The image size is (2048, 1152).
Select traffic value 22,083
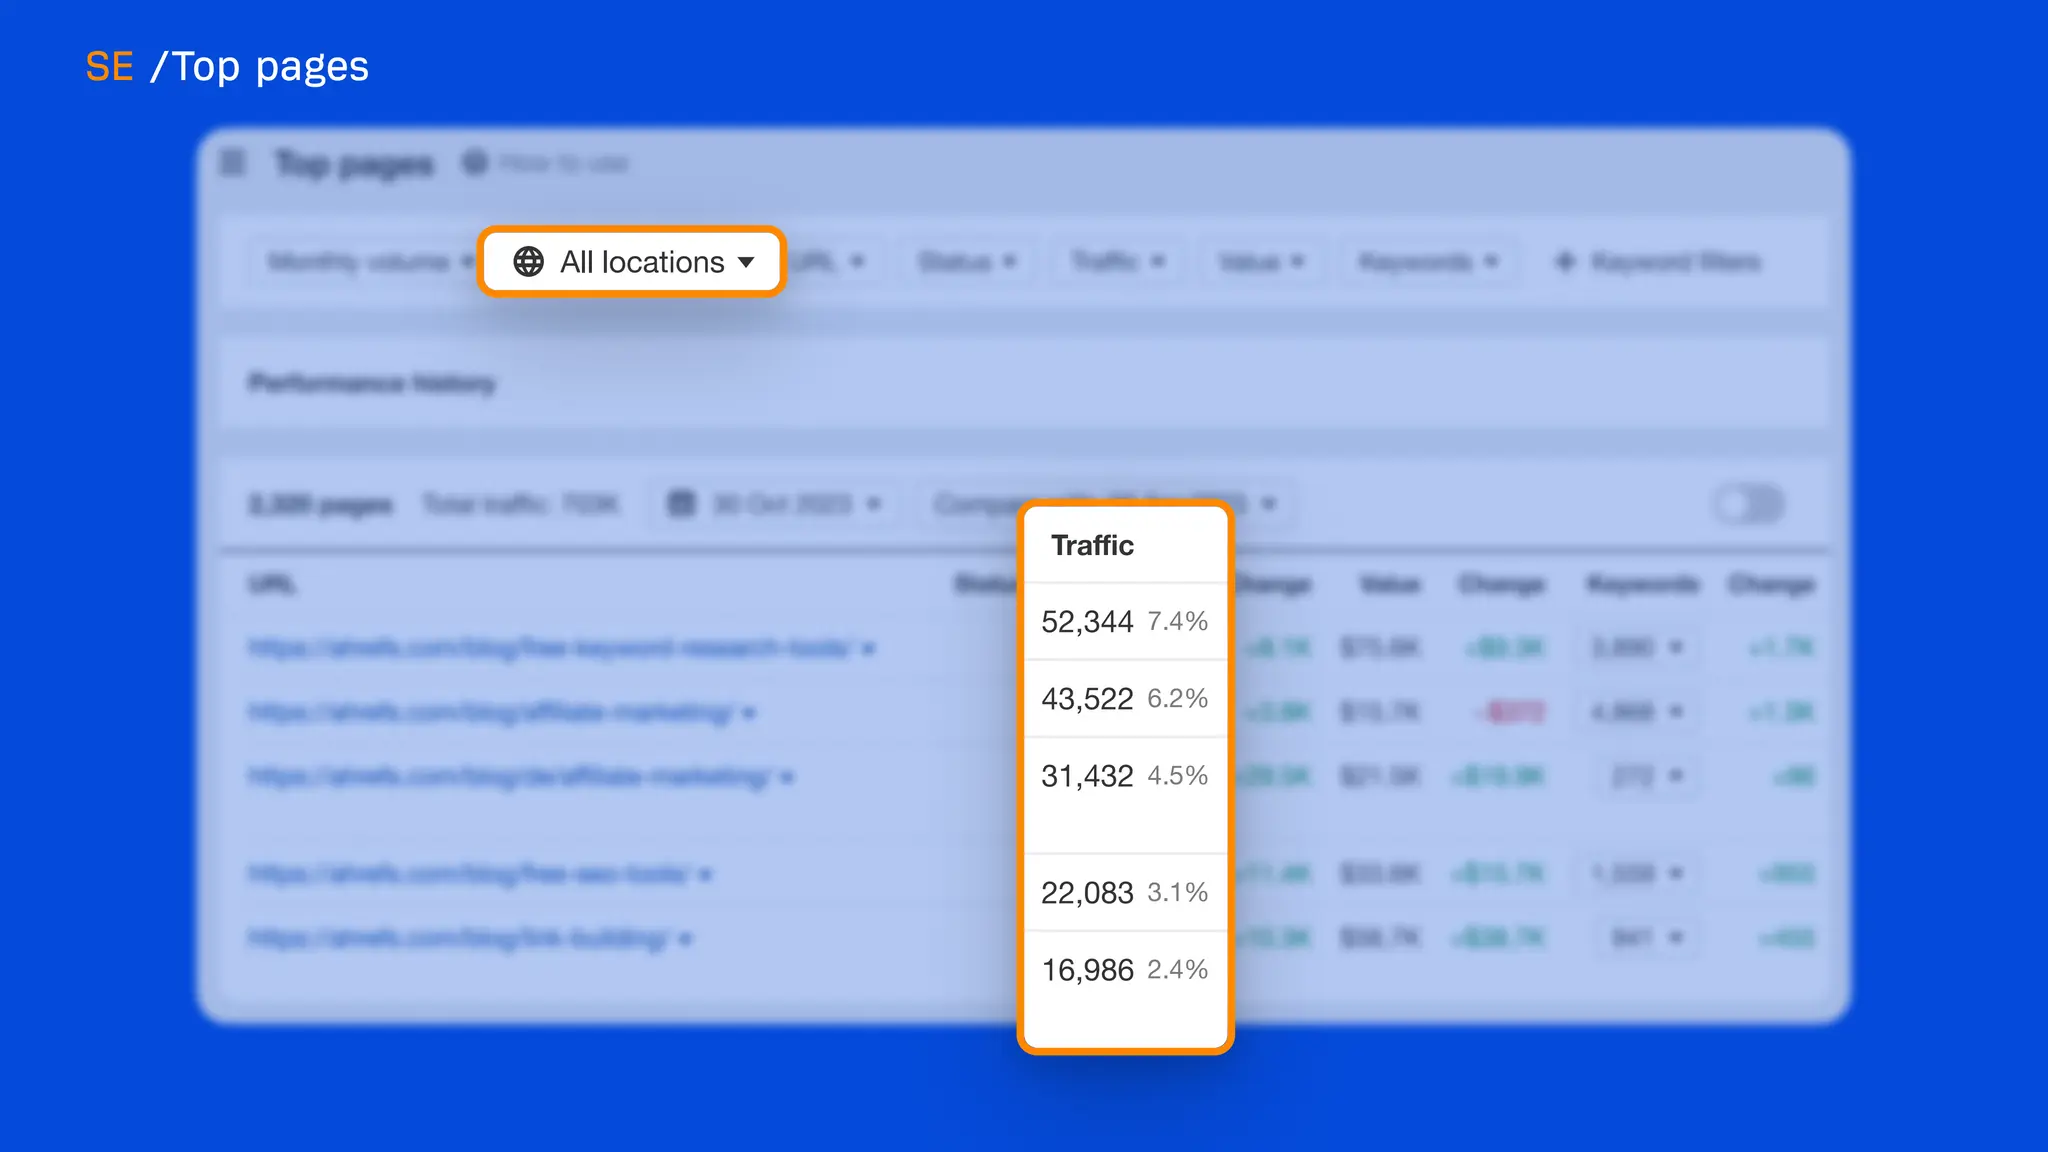pyautogui.click(x=1087, y=893)
